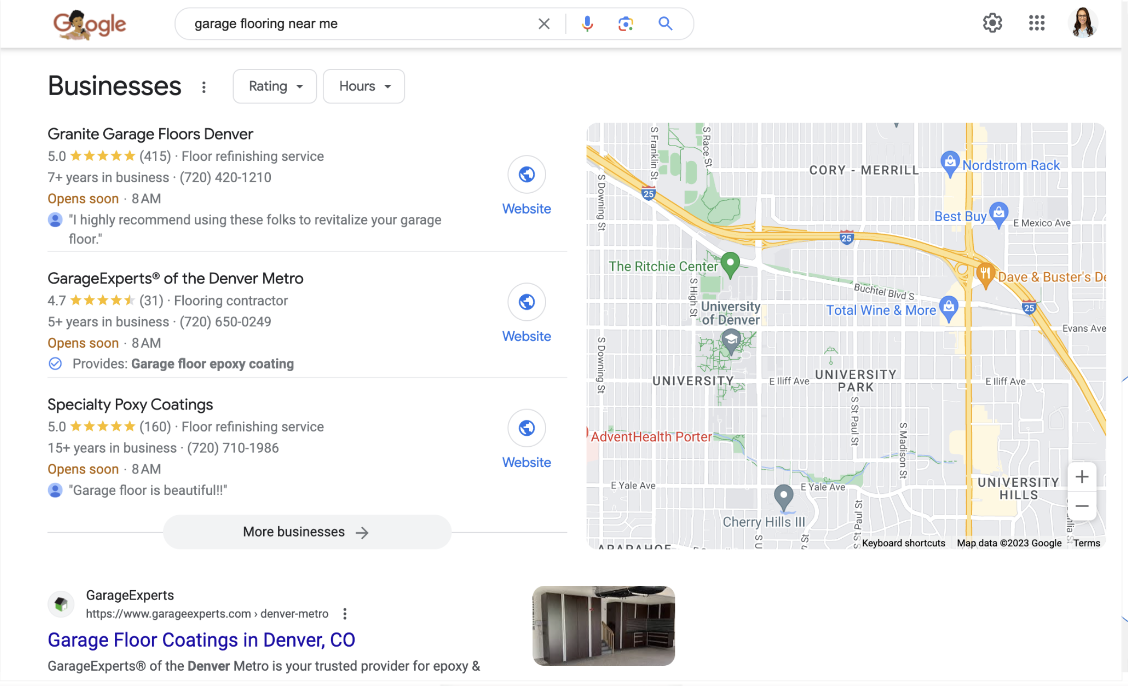Viewport: 1128px width, 686px height.
Task: Click Website label for GarageExperts listing
Action: 527,336
